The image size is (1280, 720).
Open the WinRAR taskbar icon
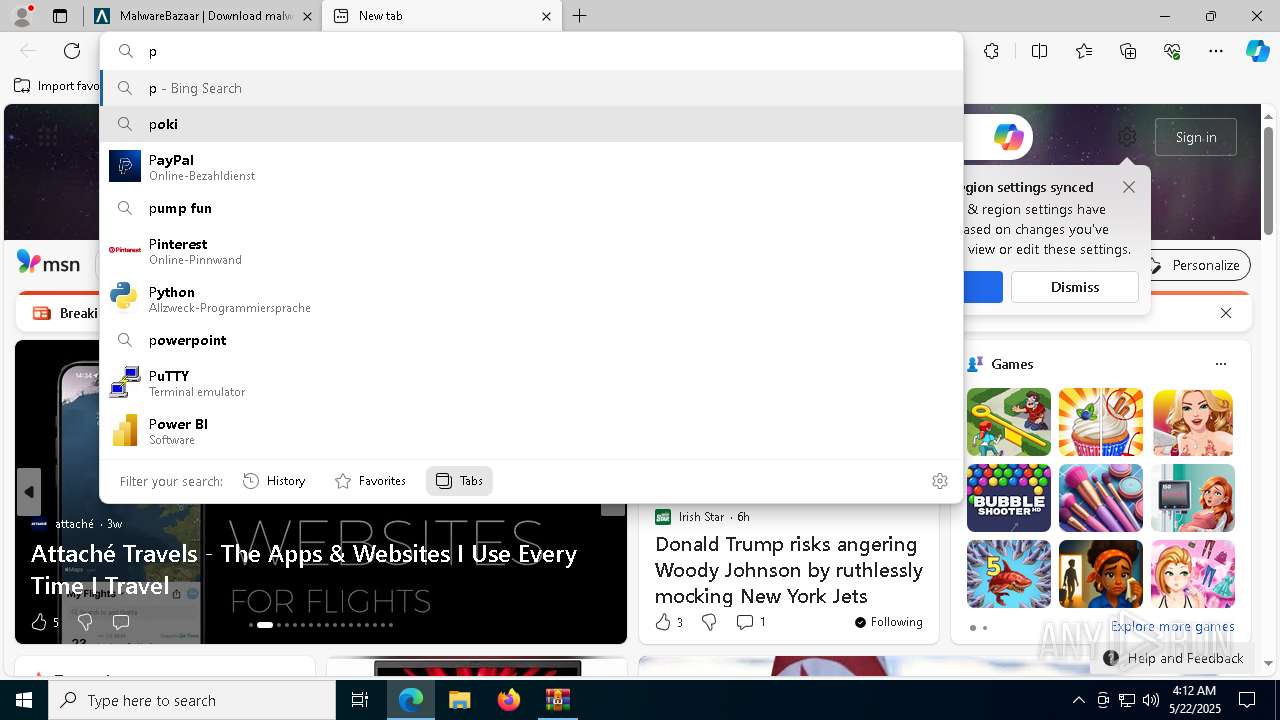point(557,700)
